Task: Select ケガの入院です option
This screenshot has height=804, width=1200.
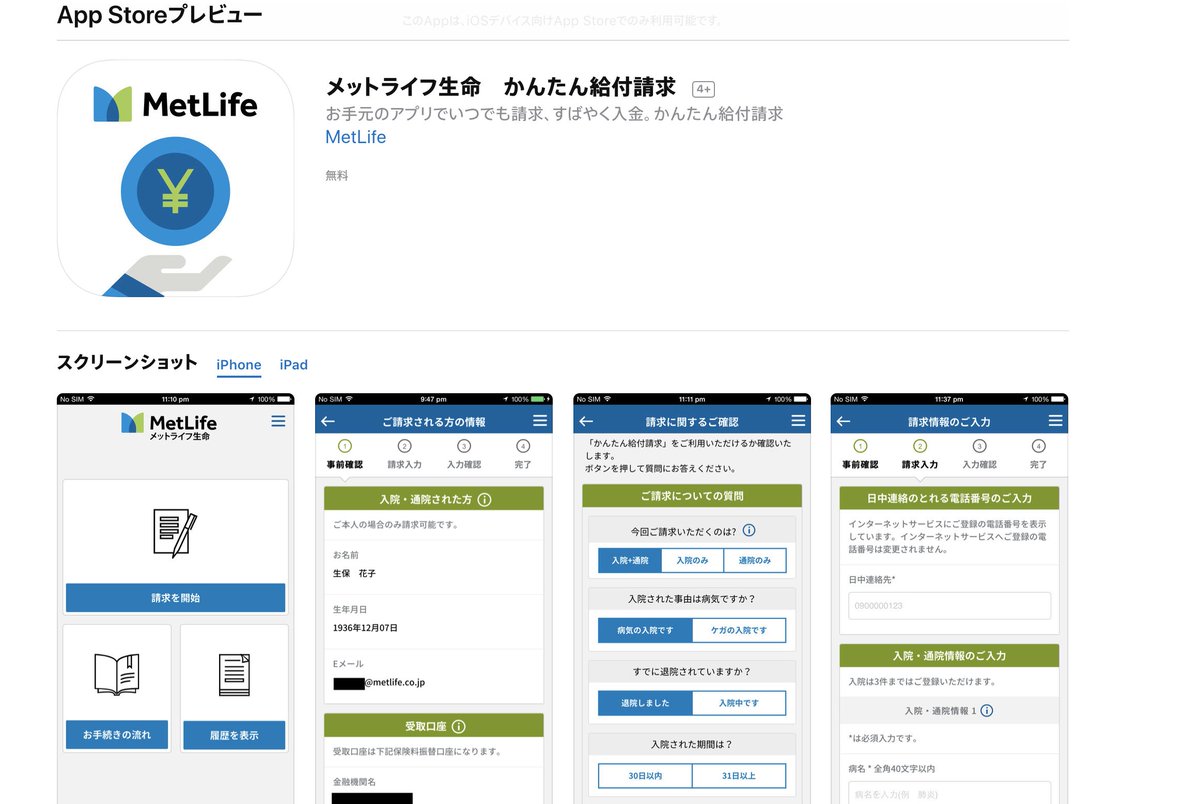Action: (x=739, y=630)
